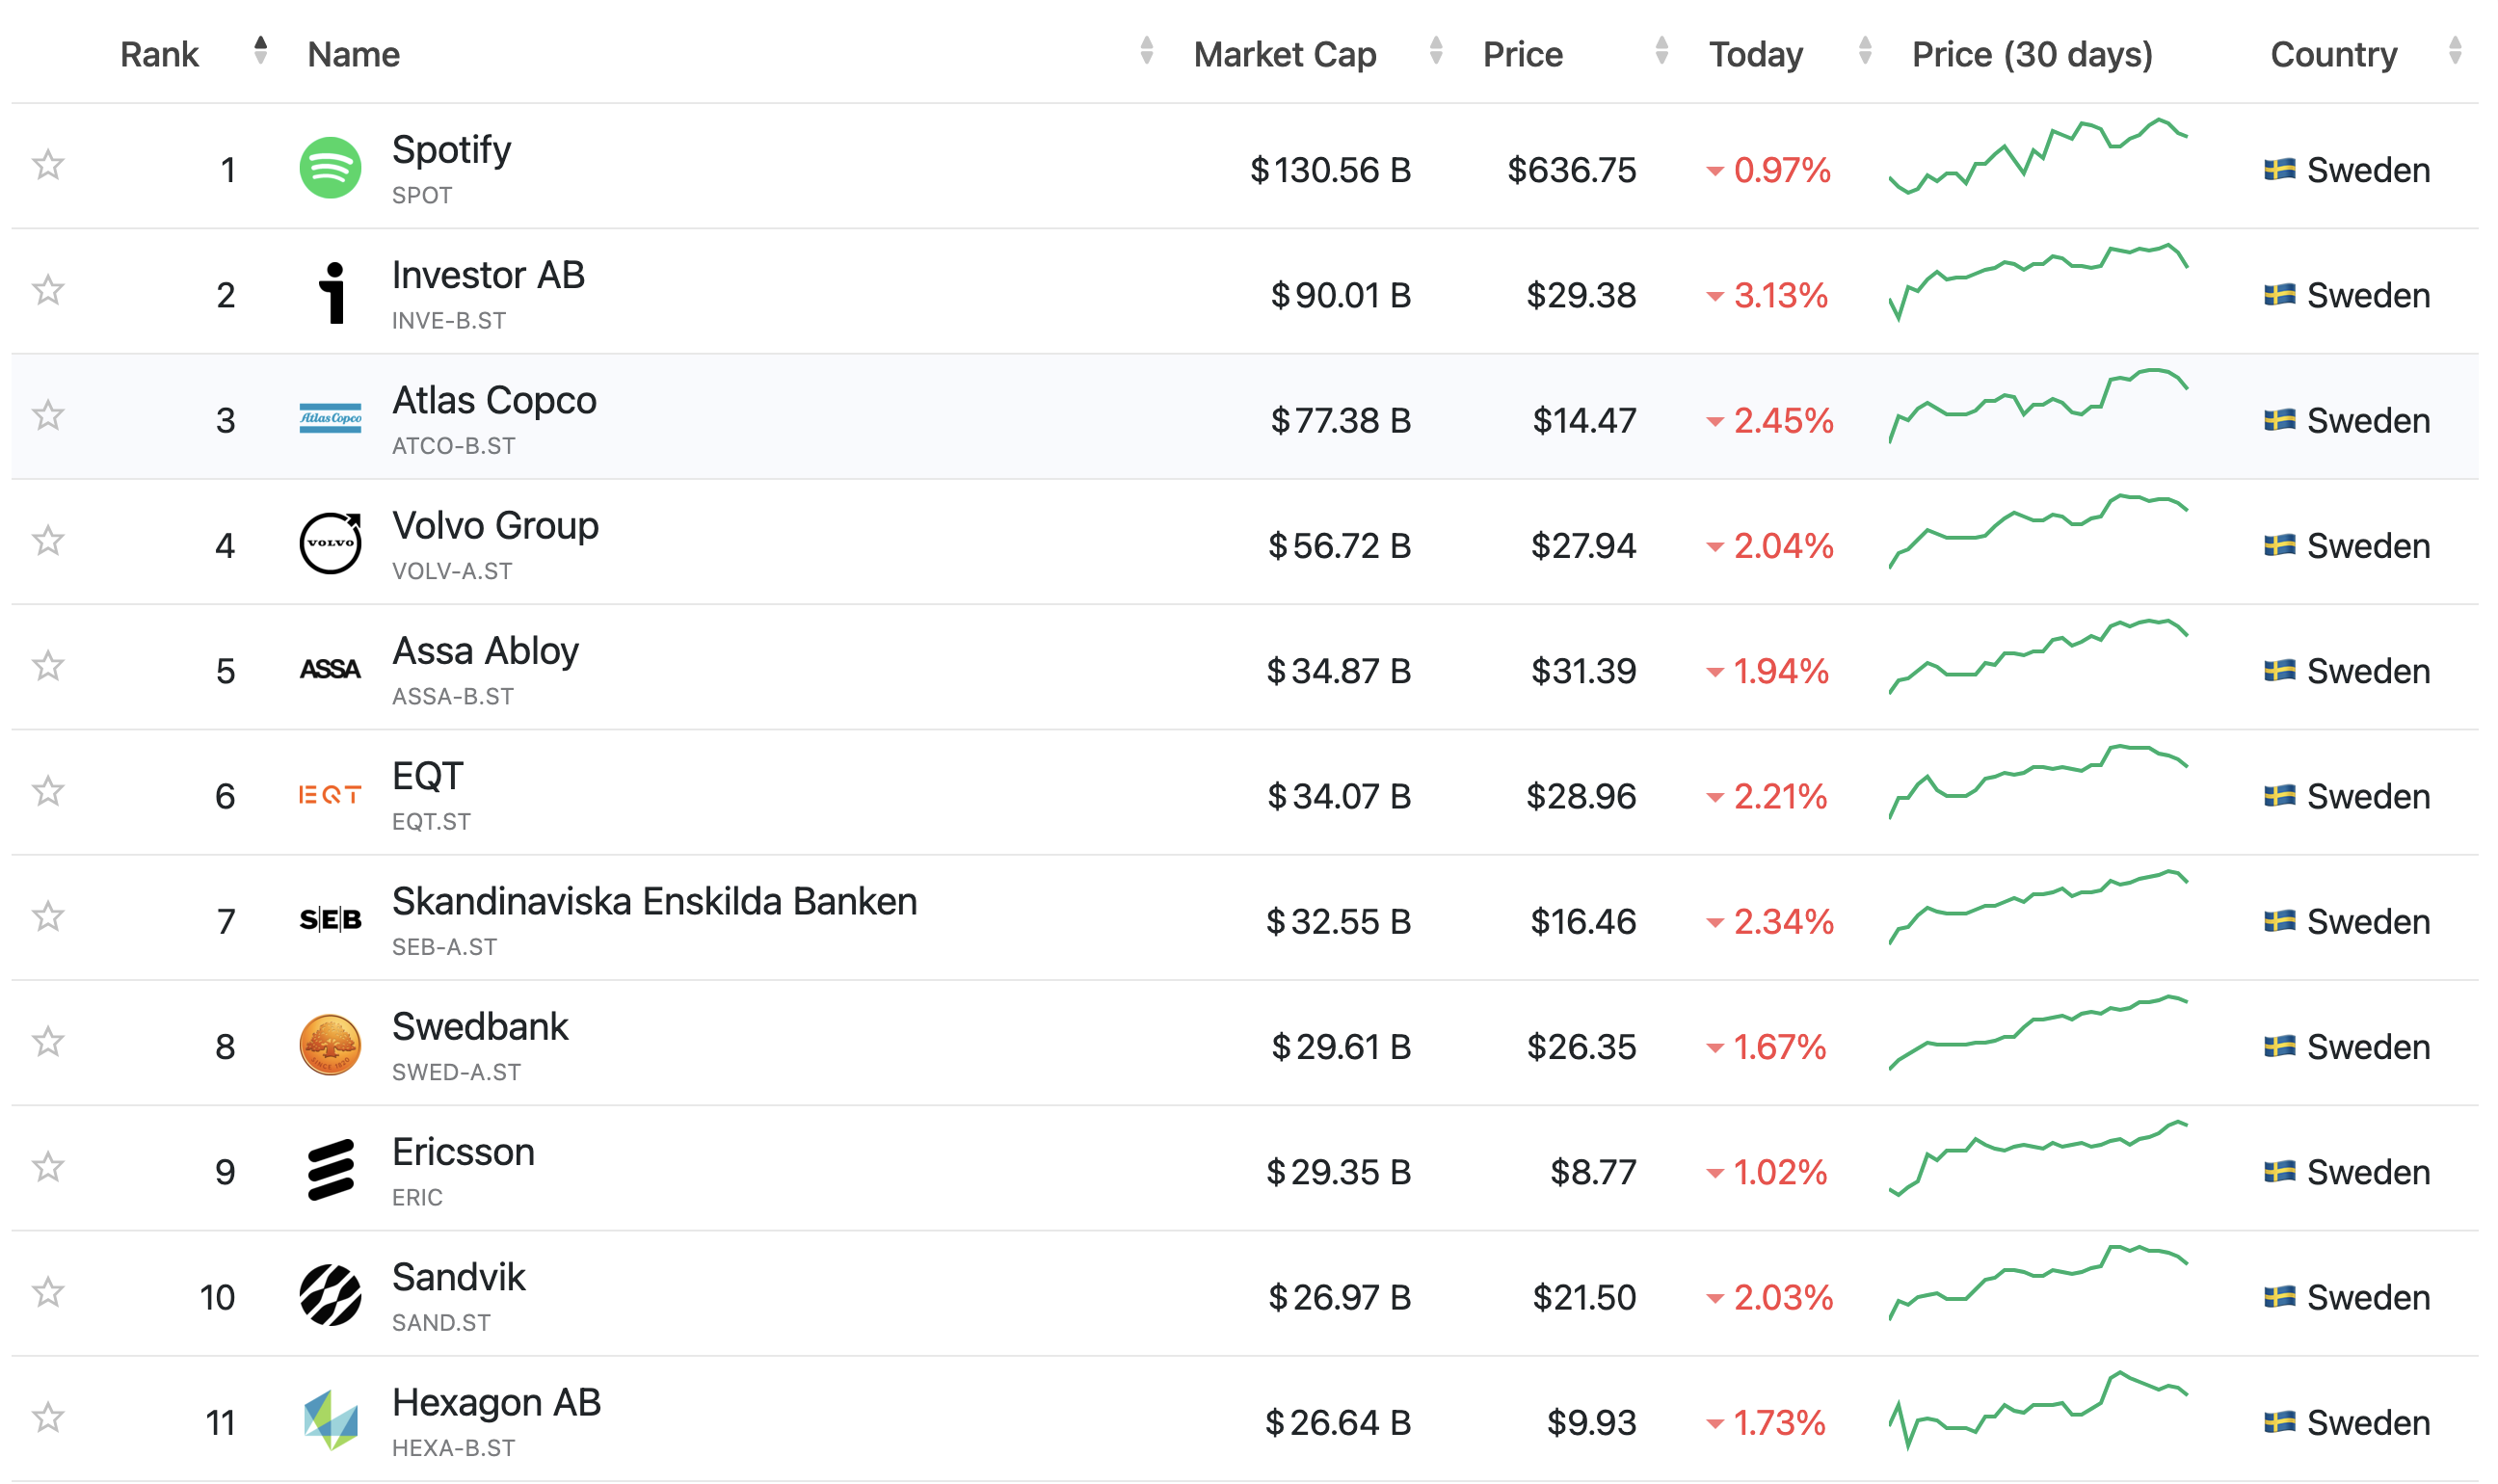Click Sweden country link in Ericsson row
Viewport: 2498px width, 1484px height.
click(2367, 1172)
